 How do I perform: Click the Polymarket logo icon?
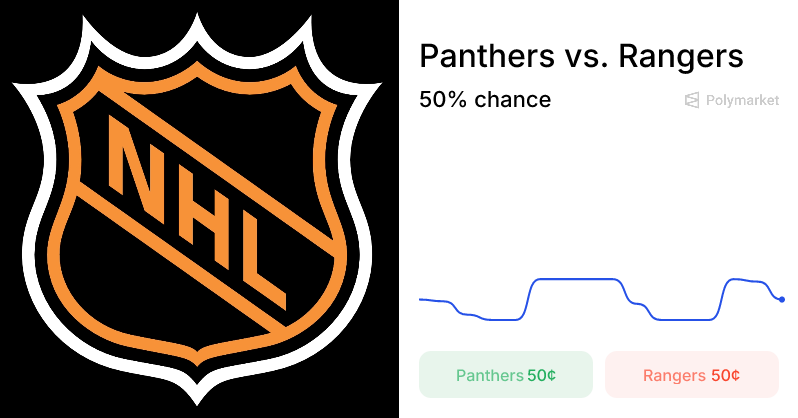[x=692, y=101]
